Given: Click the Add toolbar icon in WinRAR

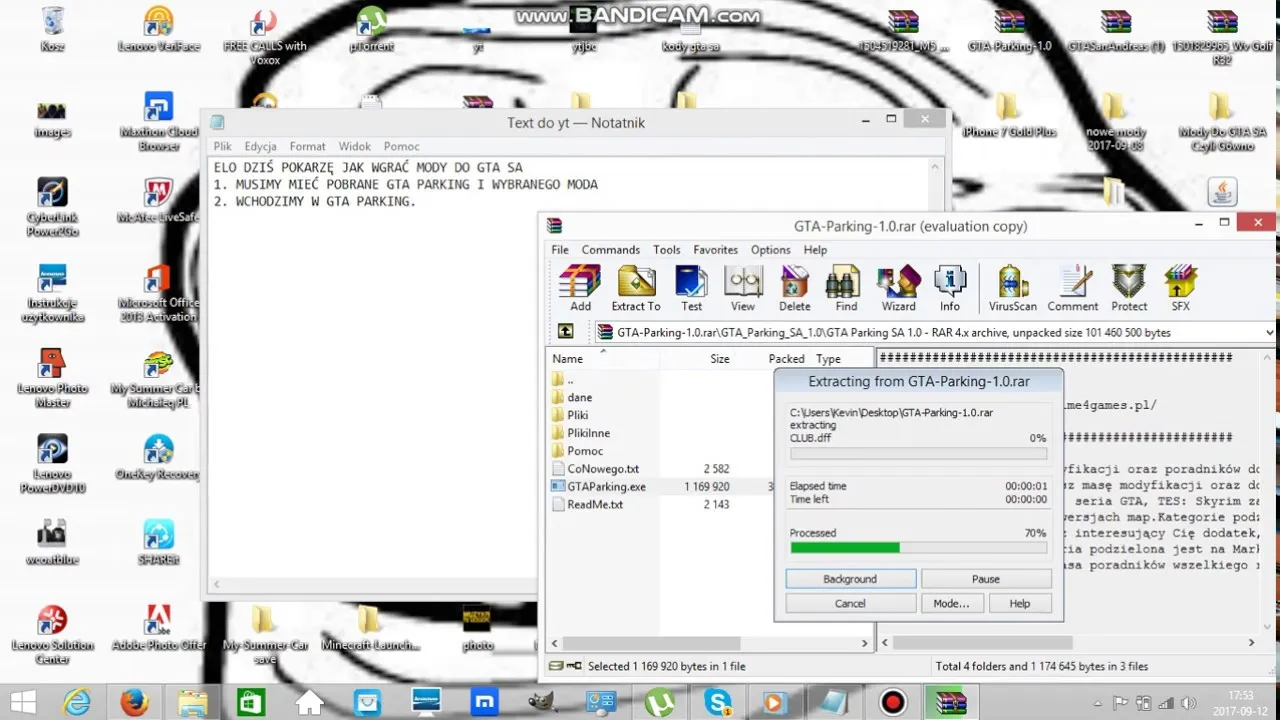Looking at the screenshot, I should click(x=580, y=289).
